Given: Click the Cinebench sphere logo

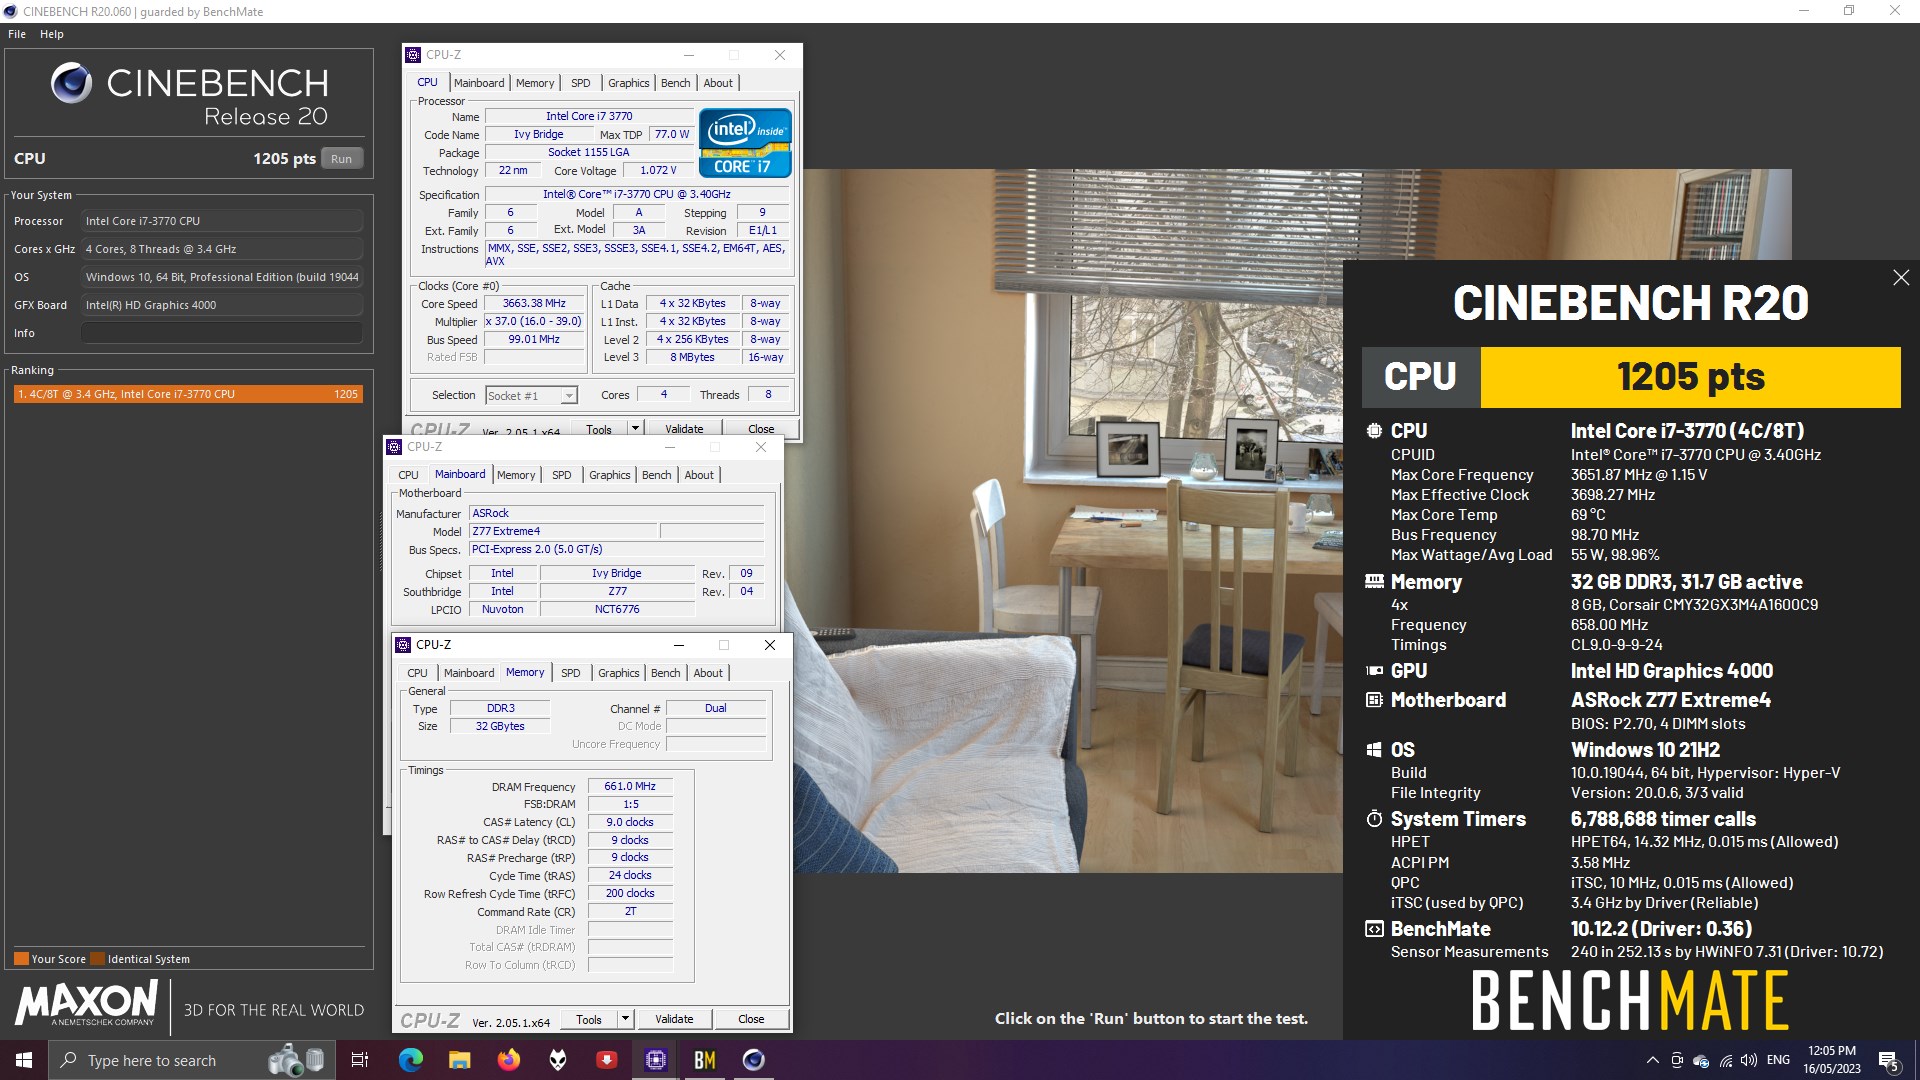Looking at the screenshot, I should point(71,83).
